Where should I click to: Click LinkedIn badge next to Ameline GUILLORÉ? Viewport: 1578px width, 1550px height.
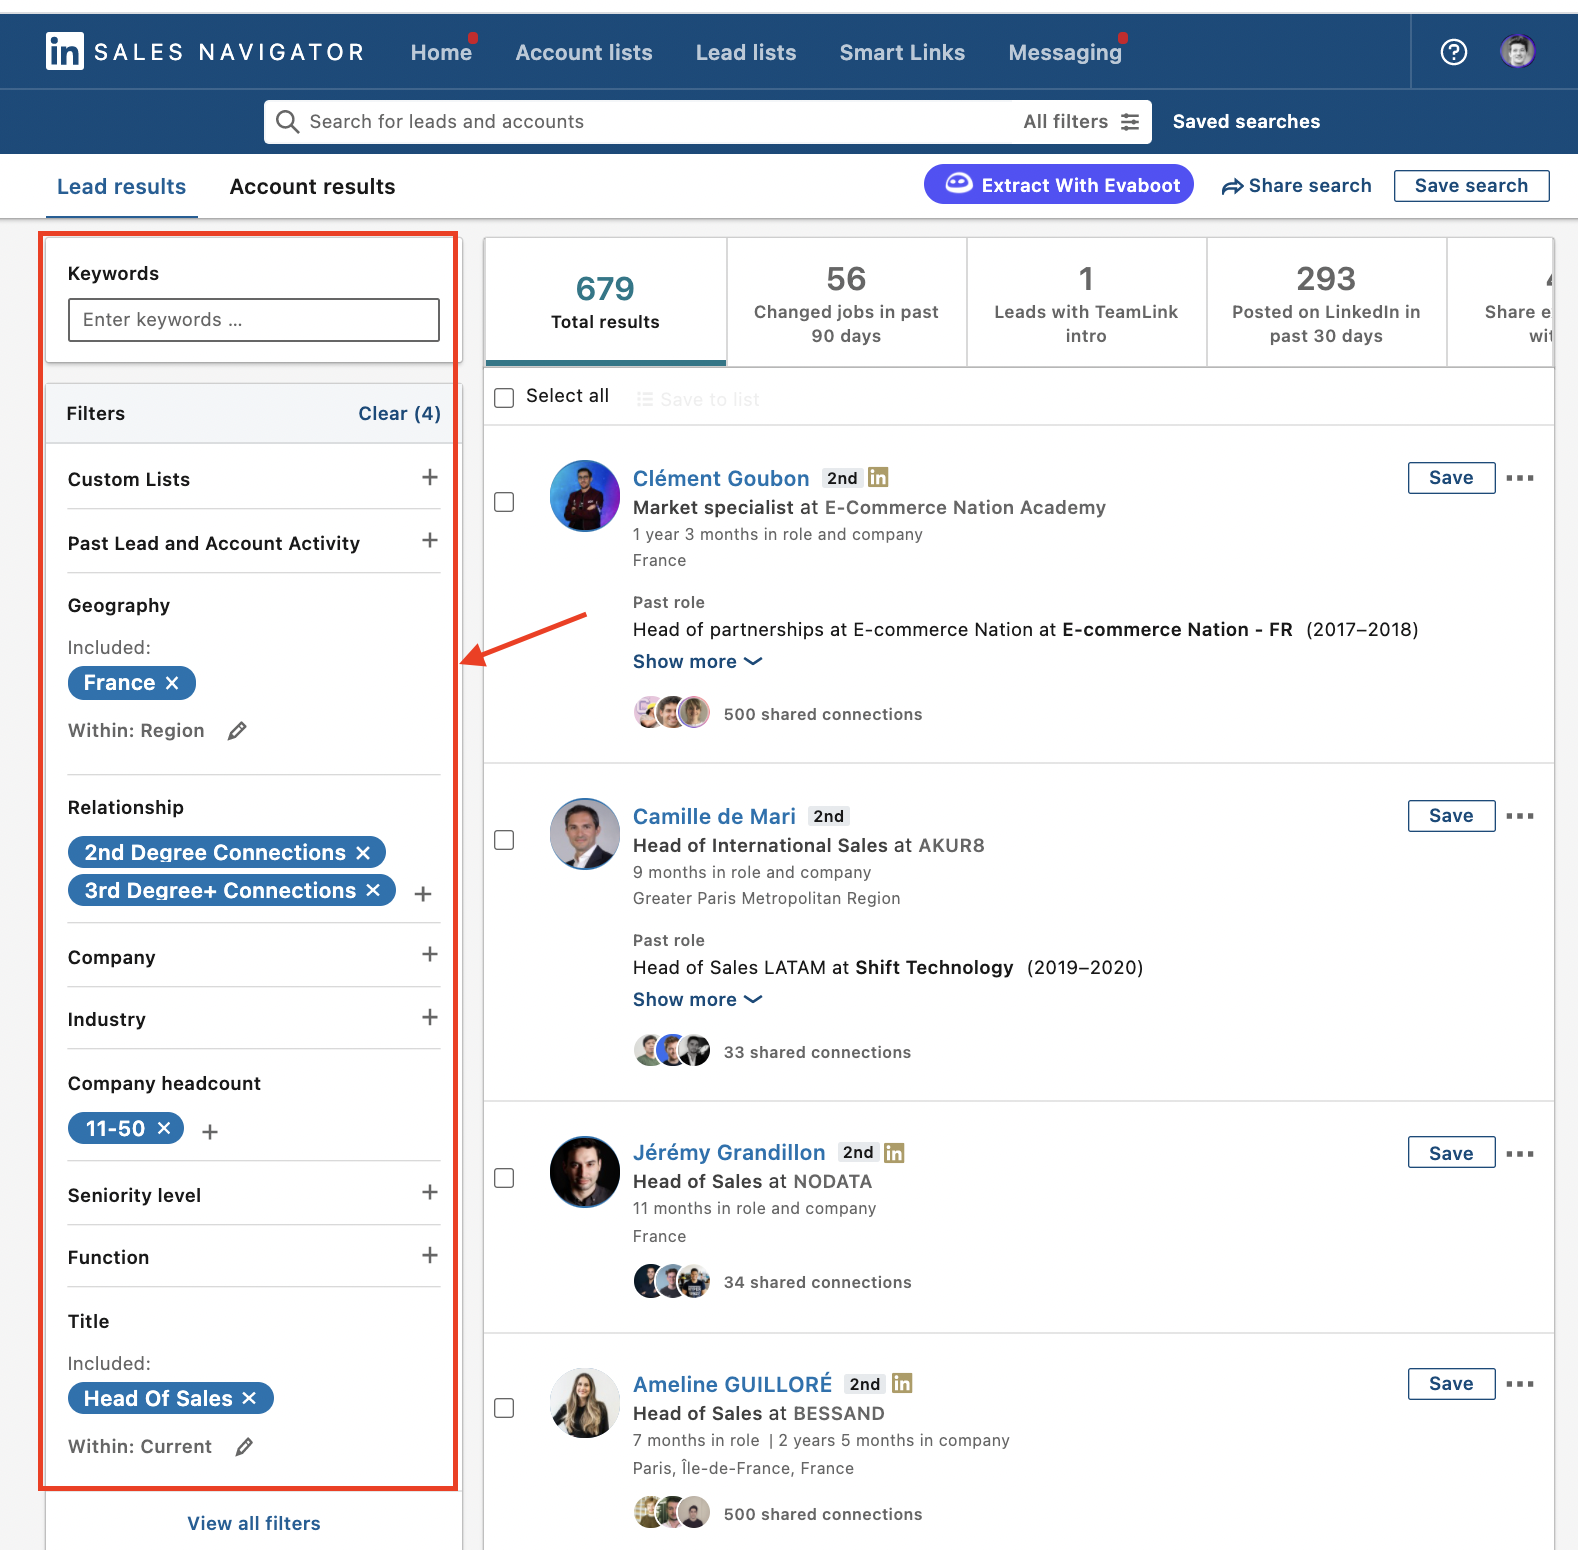[902, 1383]
